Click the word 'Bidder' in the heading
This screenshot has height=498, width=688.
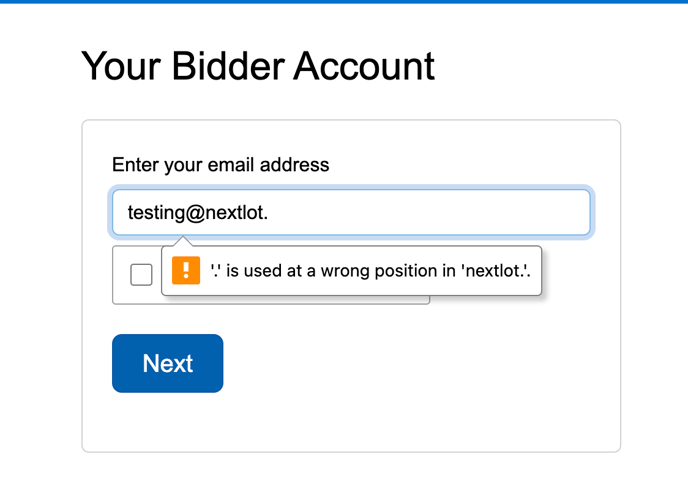[228, 66]
